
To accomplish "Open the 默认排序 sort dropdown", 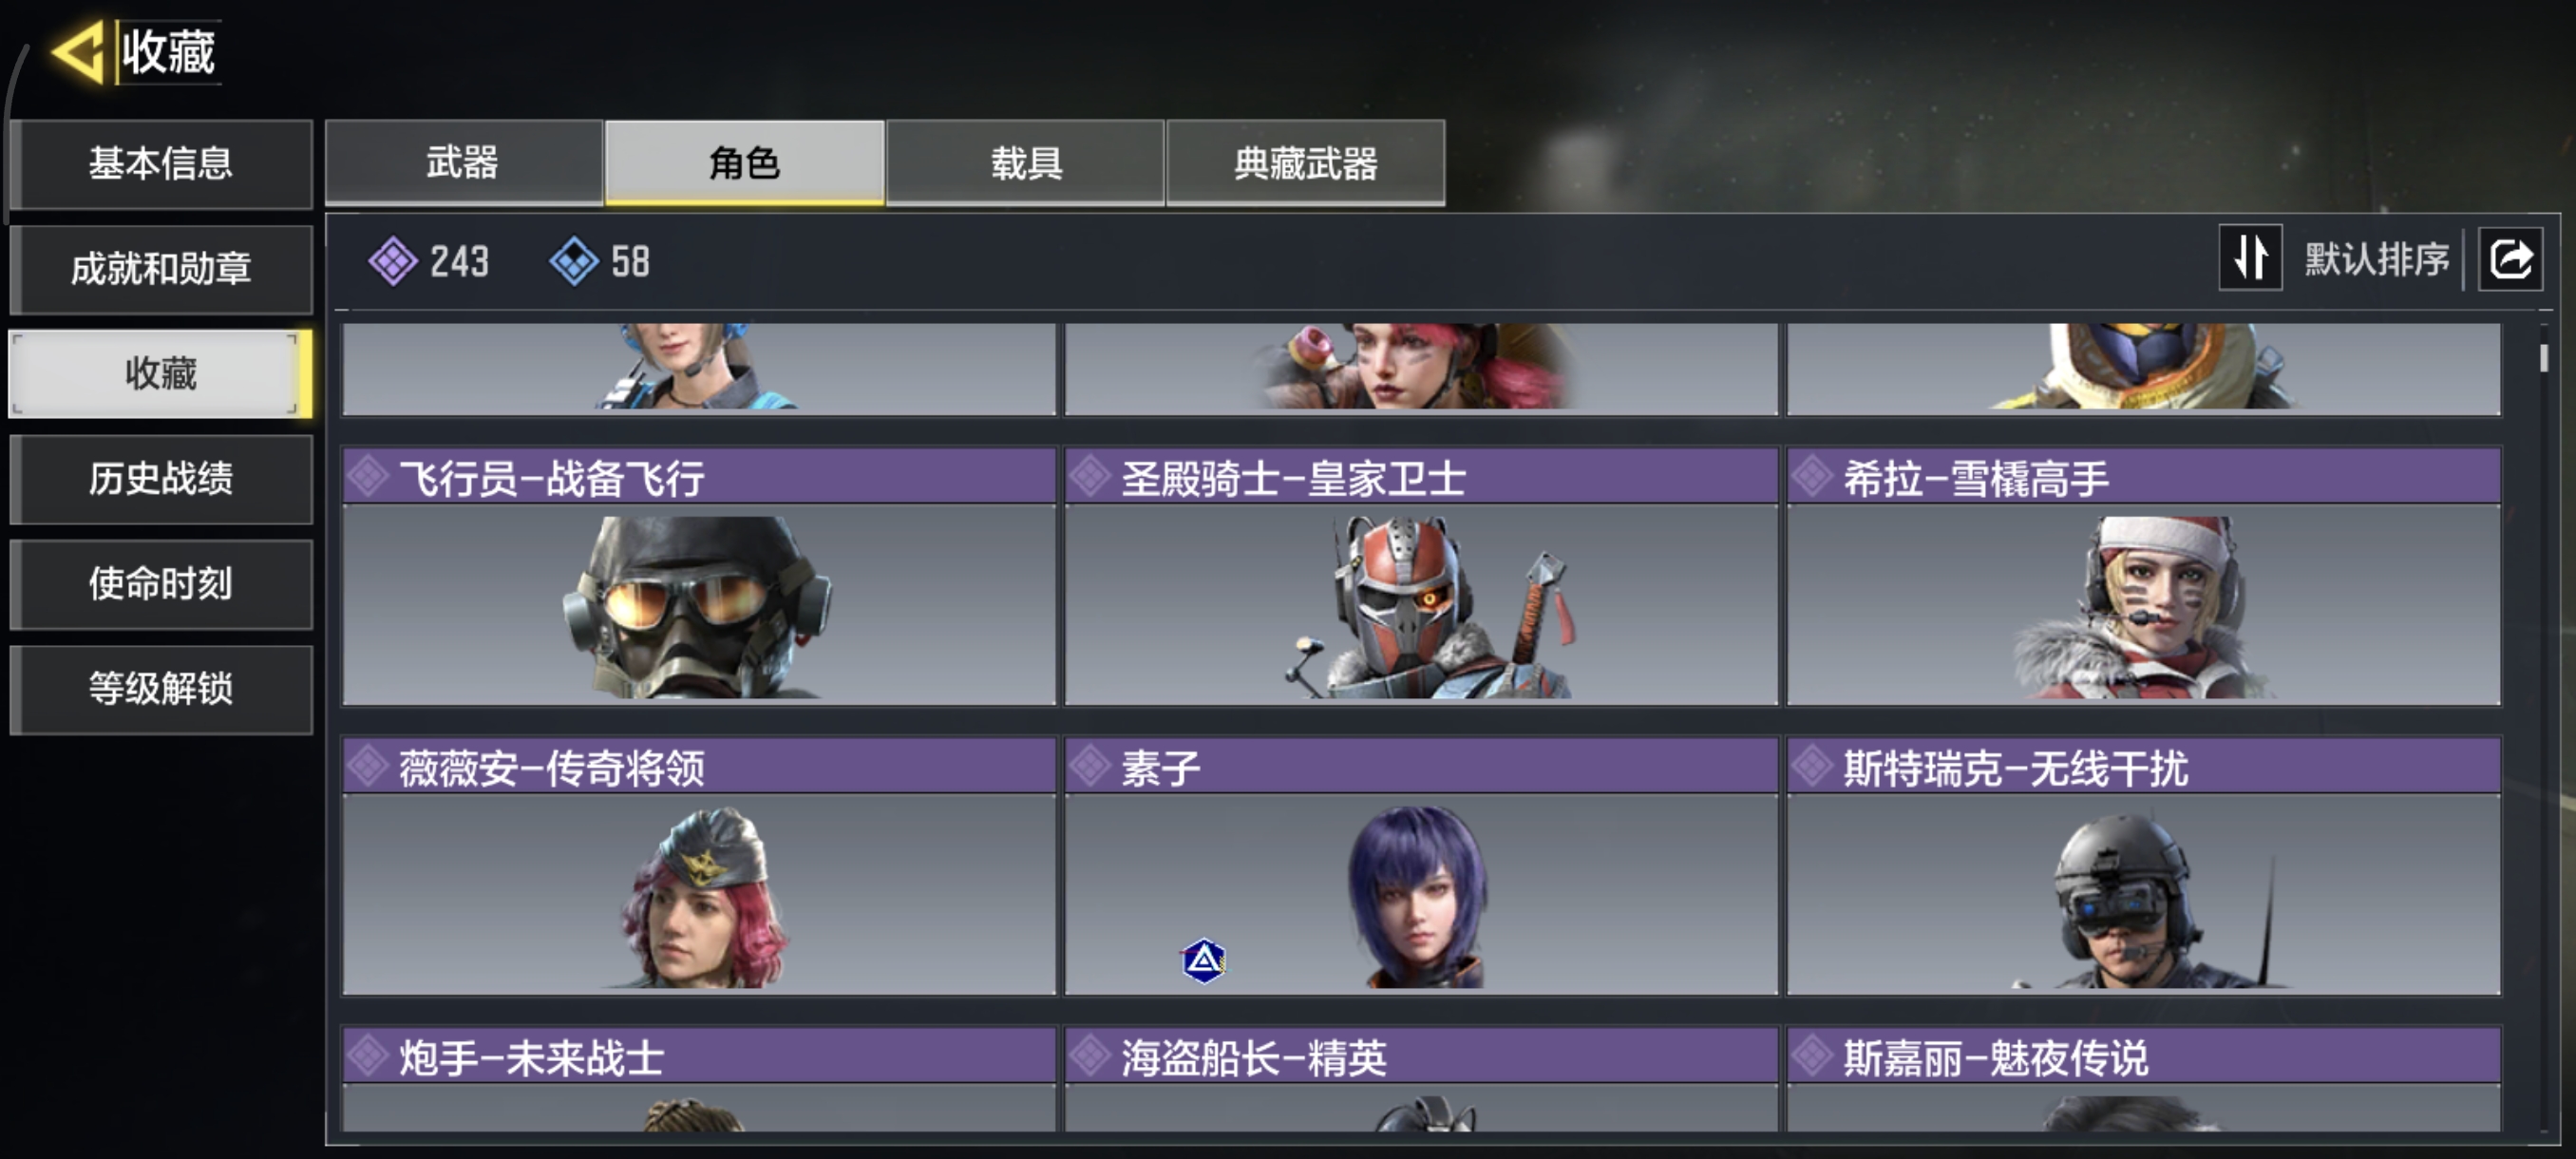I will [x=2376, y=259].
